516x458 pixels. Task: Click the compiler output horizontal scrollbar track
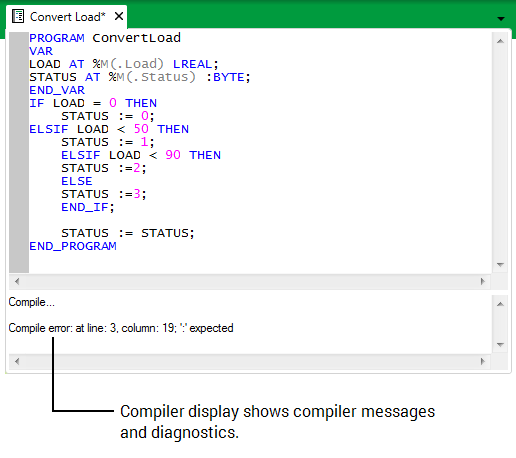point(250,361)
